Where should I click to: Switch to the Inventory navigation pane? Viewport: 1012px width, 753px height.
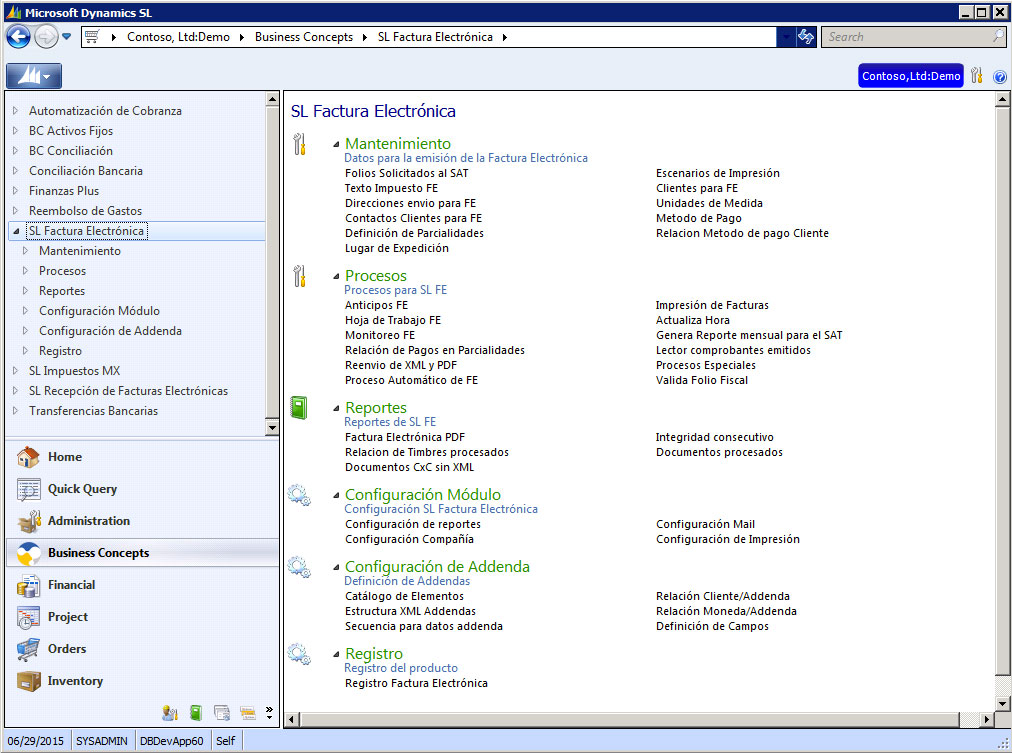(75, 681)
